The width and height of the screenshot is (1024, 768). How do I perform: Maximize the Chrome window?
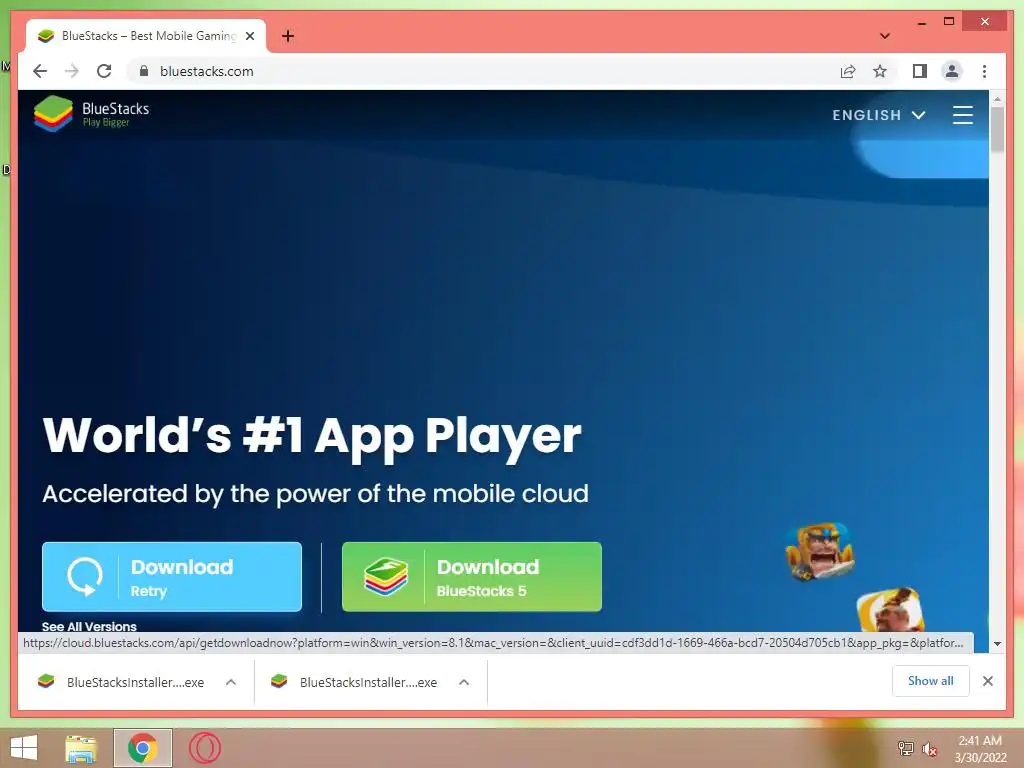pos(949,22)
